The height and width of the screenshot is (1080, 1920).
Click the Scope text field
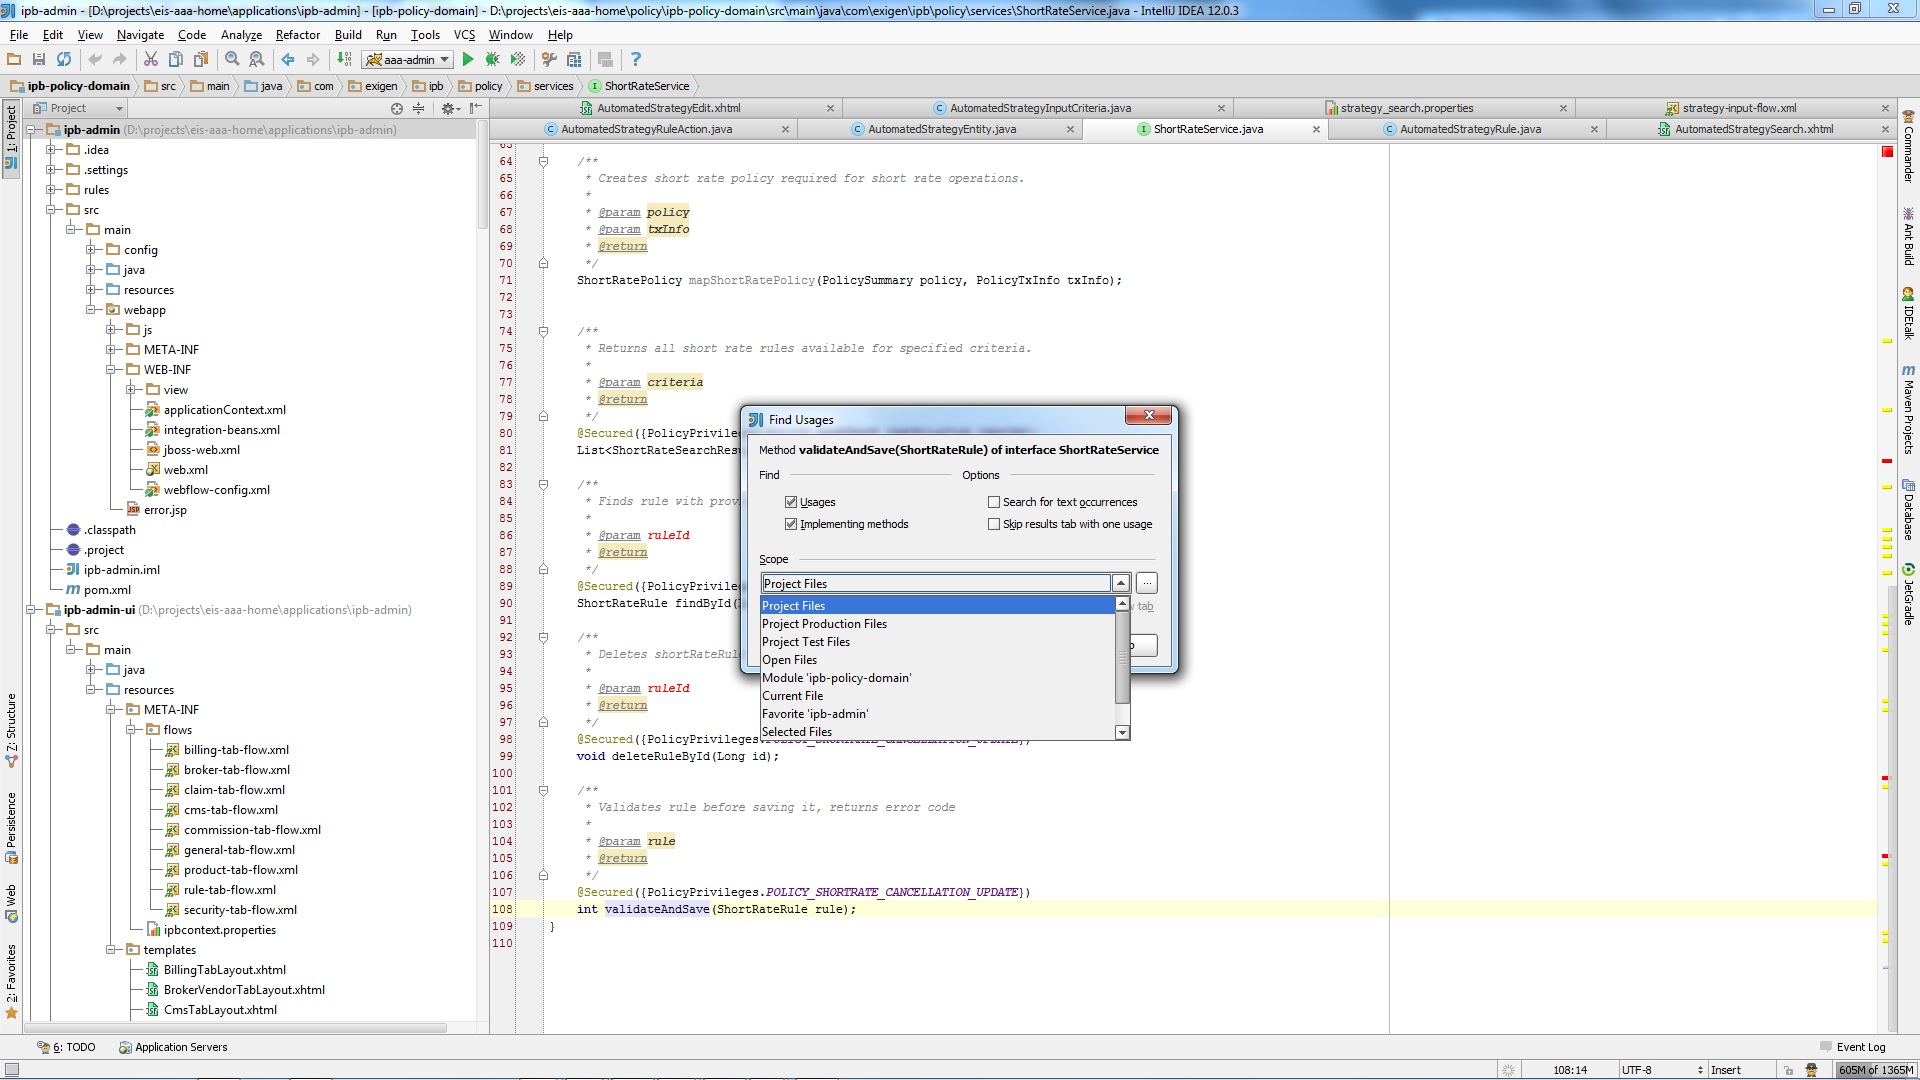tap(936, 584)
